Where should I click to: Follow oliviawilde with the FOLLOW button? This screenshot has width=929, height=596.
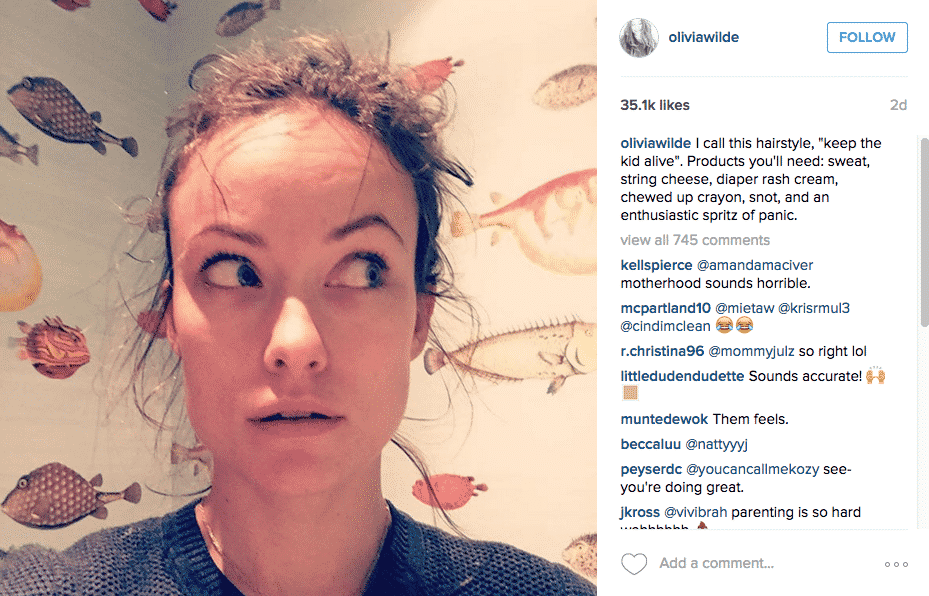pyautogui.click(x=867, y=37)
